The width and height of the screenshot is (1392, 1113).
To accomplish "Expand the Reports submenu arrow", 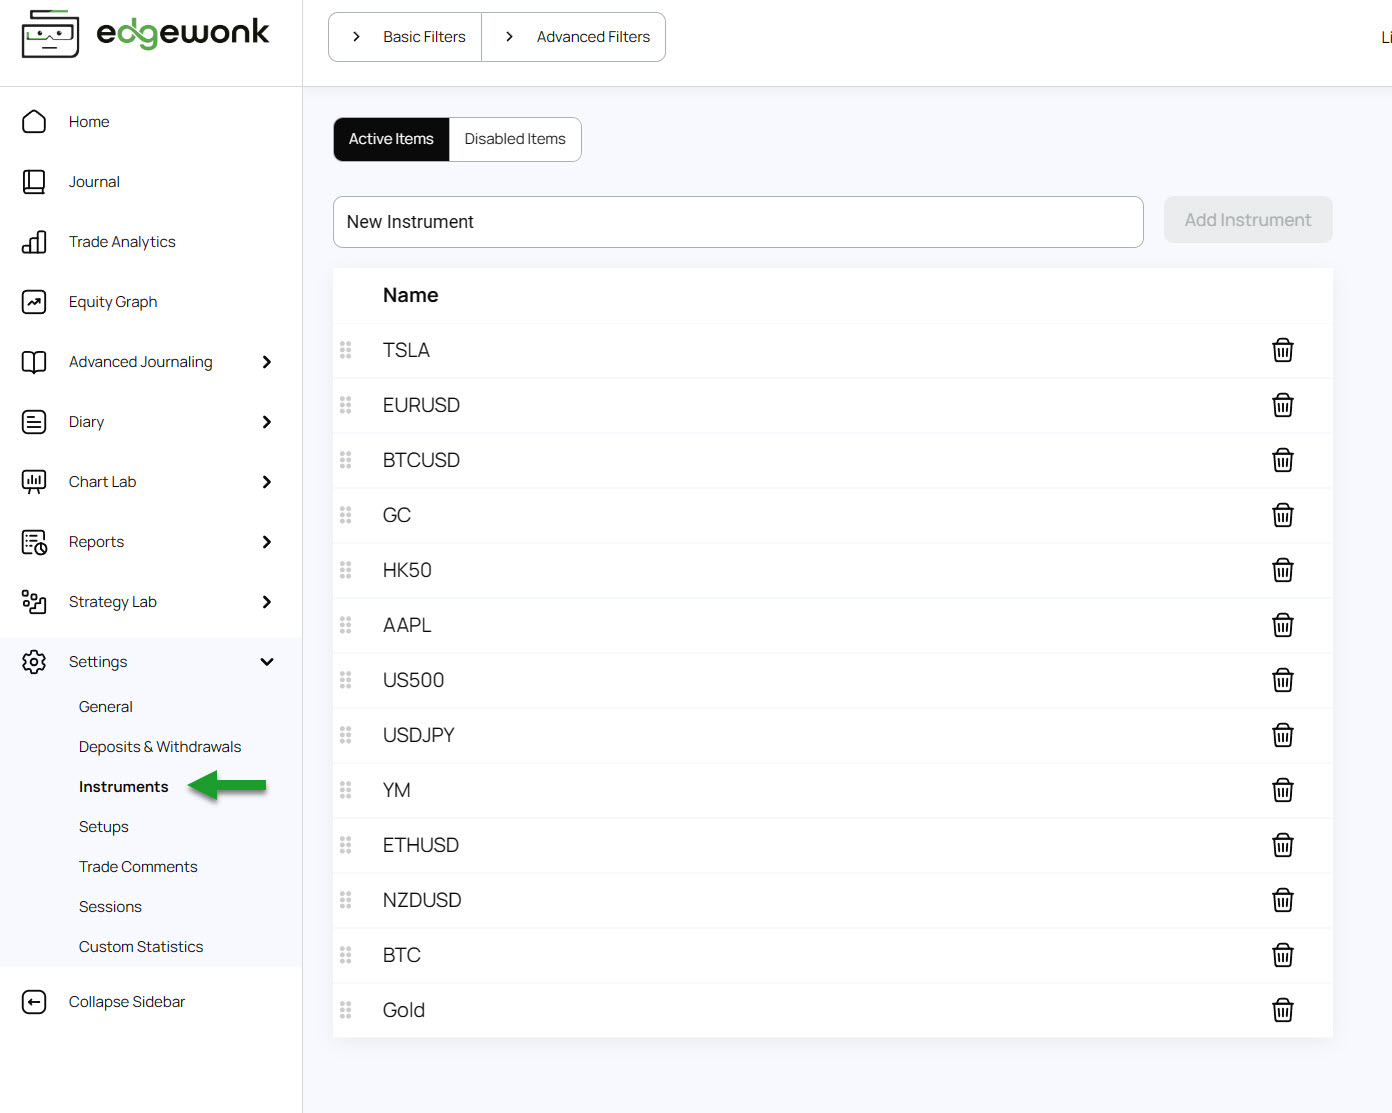I will [x=267, y=542].
